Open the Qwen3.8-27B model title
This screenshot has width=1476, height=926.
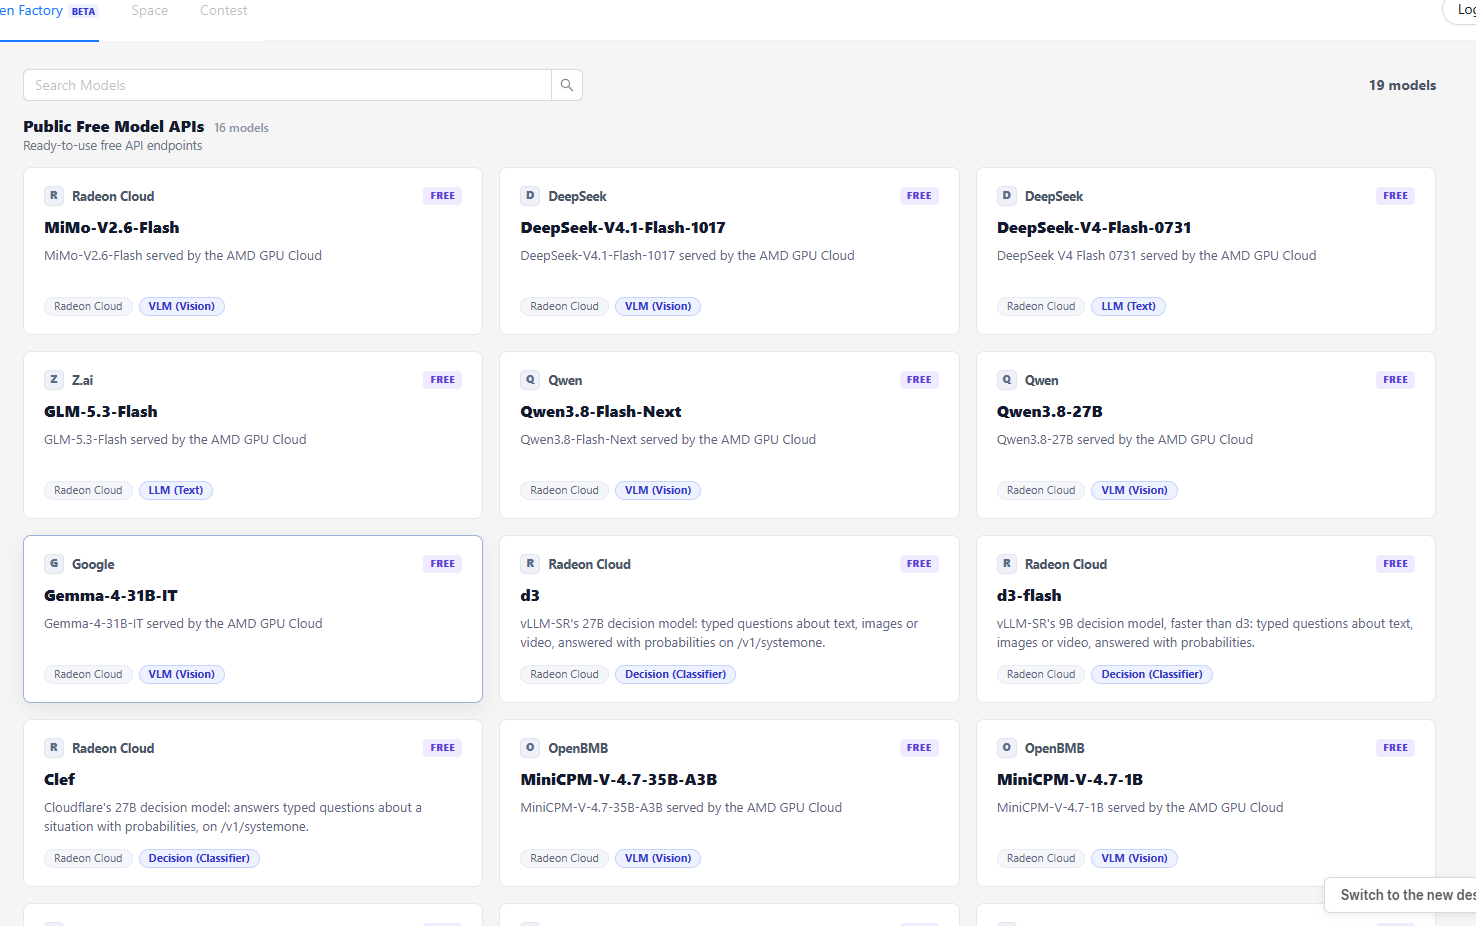click(1050, 412)
